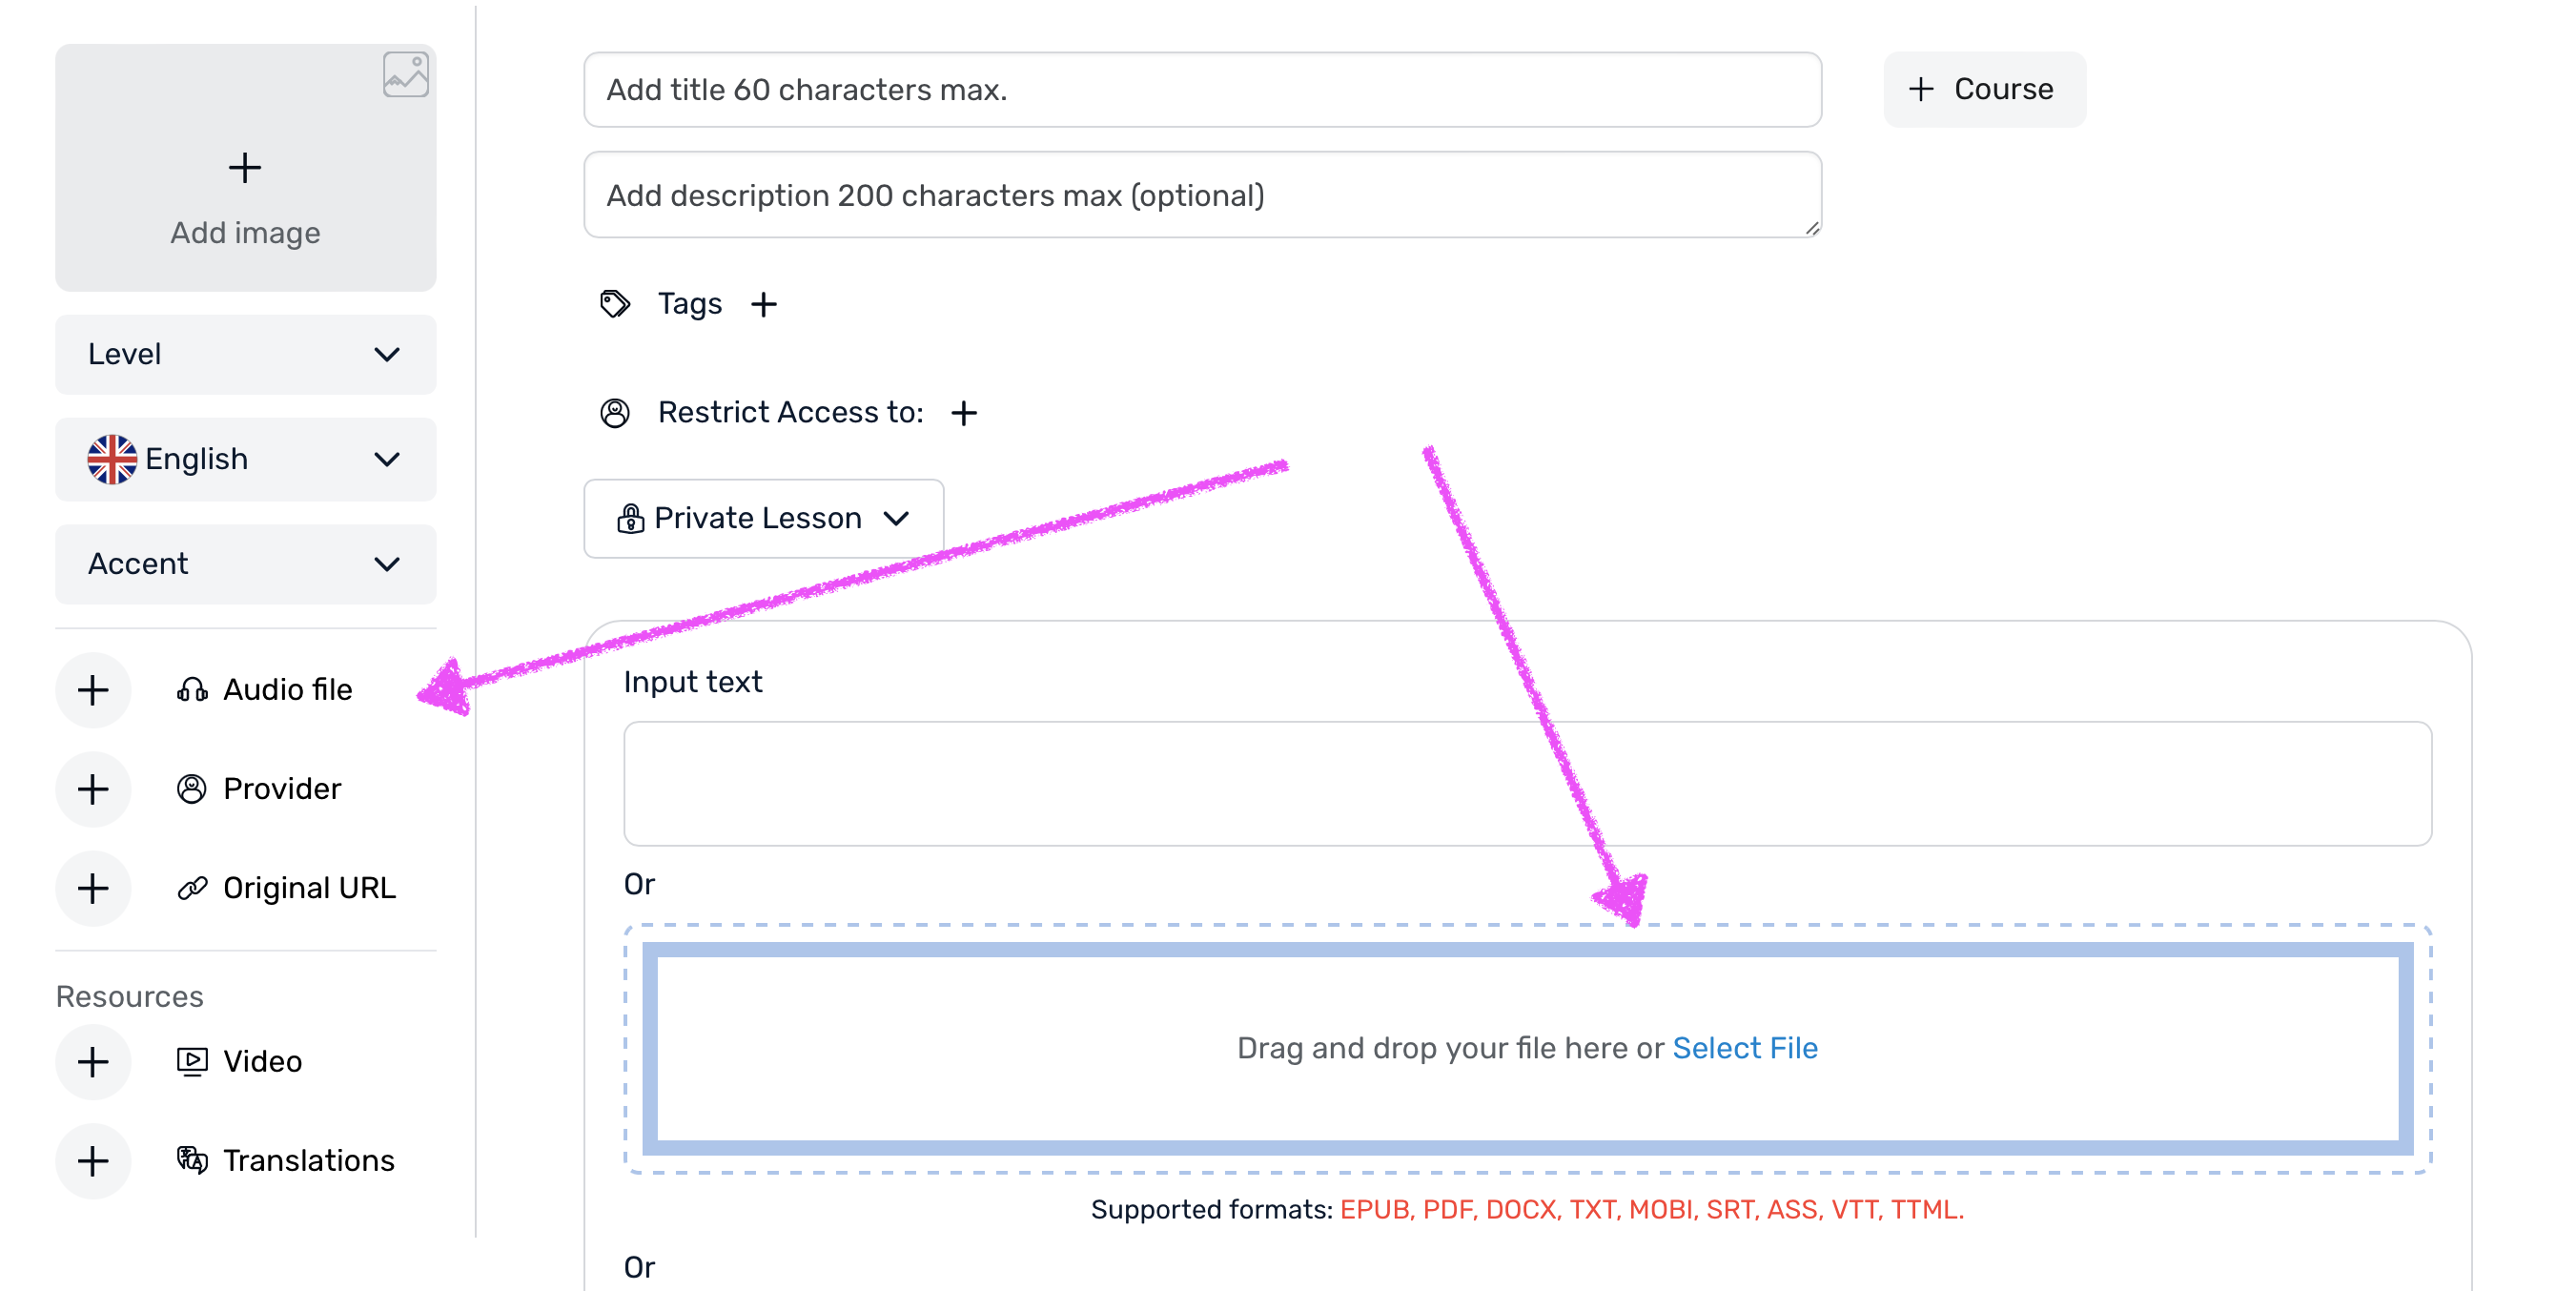Add a tag with the Tags plus
This screenshot has height=1291, width=2576.
(764, 304)
